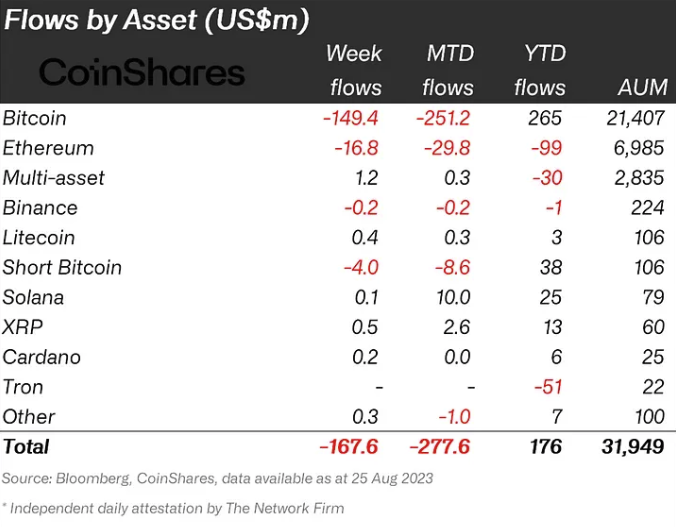Viewport: 676px width, 527px height.
Task: Click The Network Firm attestation footnote
Action: click(173, 508)
